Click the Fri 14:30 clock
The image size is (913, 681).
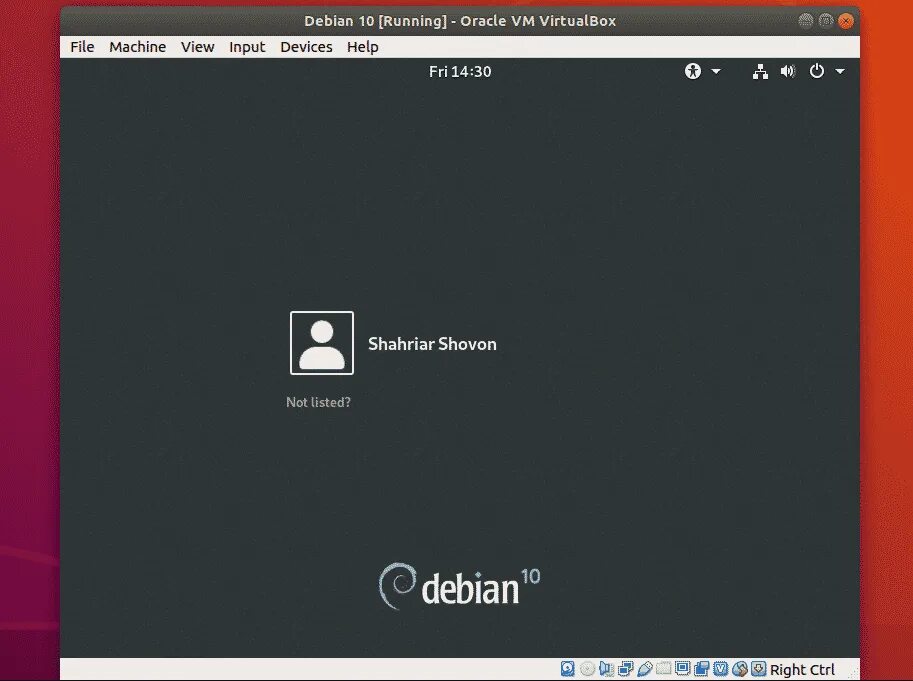click(x=460, y=72)
